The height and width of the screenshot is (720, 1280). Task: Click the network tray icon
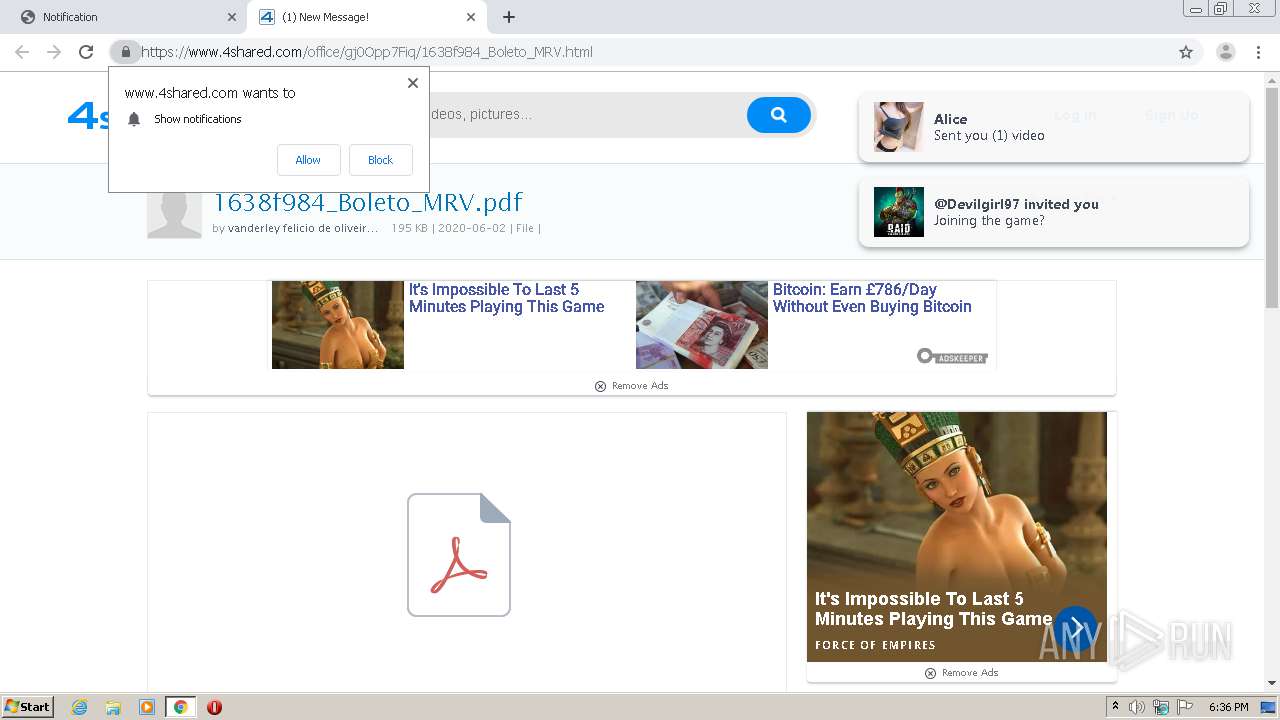[1161, 707]
